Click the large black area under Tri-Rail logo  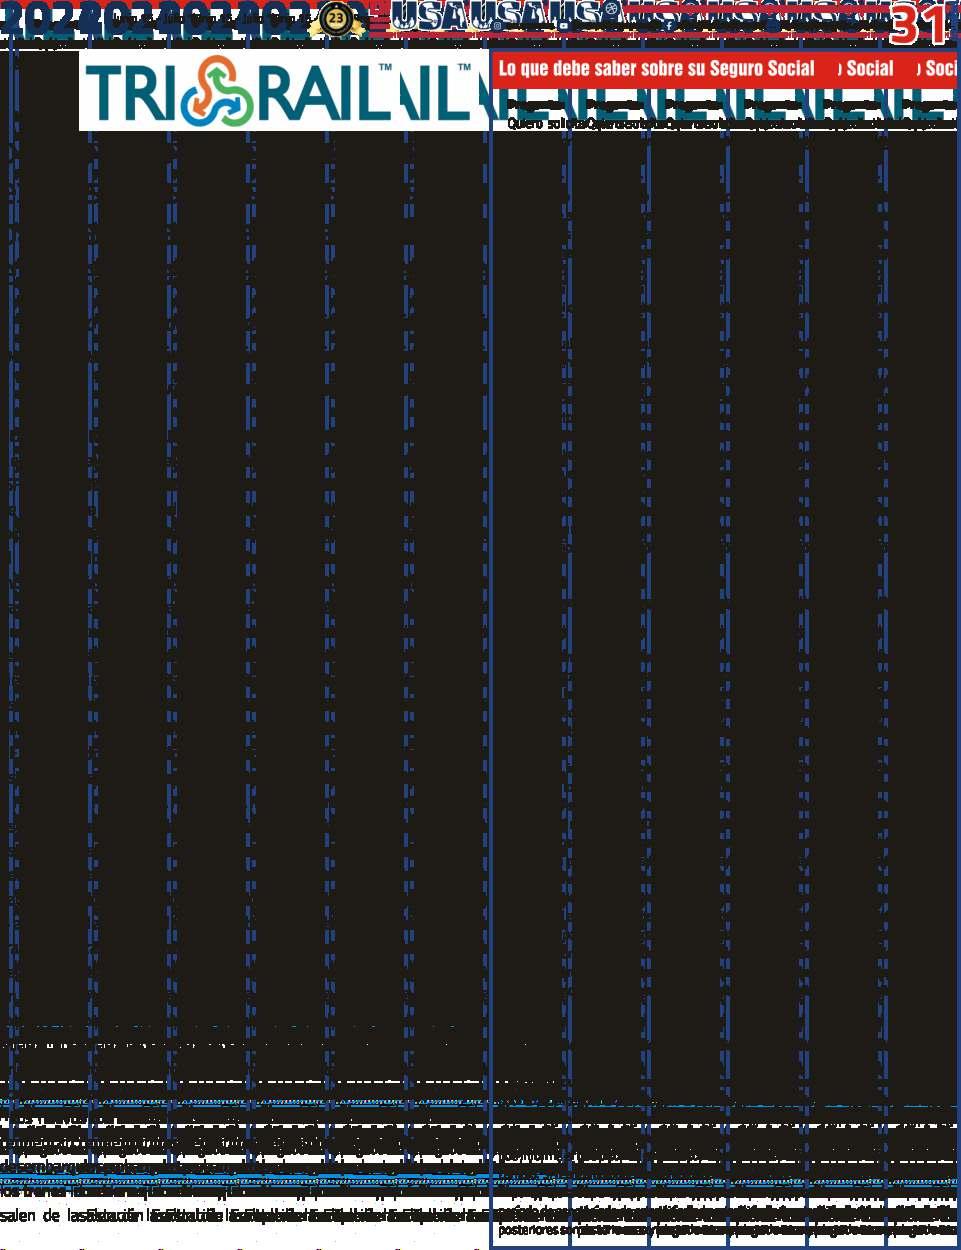245,575
